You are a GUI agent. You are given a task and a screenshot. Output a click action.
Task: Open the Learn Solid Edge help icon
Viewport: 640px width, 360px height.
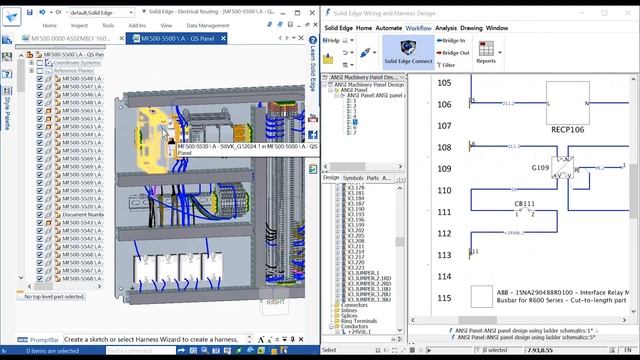pyautogui.click(x=313, y=40)
